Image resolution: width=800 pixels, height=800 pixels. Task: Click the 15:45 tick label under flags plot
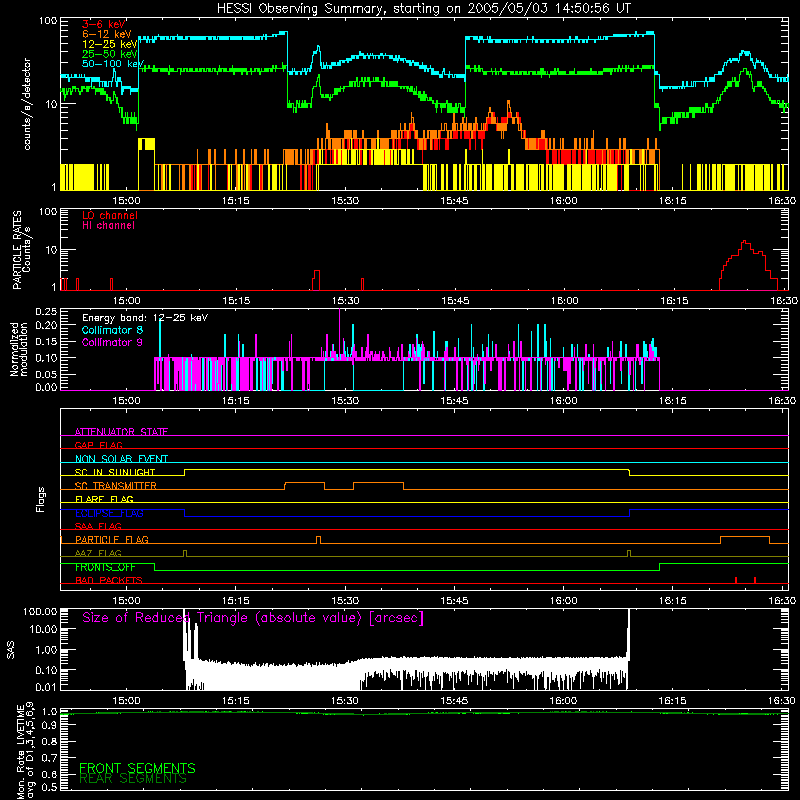click(455, 601)
